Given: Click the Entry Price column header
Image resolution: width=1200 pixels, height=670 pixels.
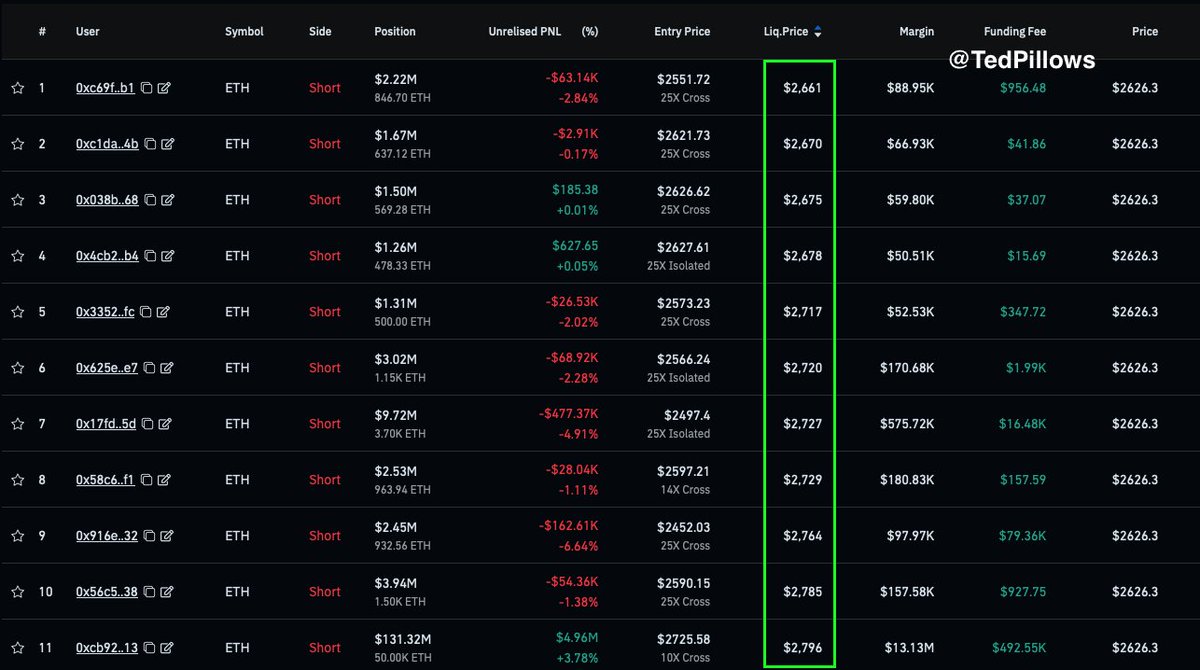Looking at the screenshot, I should click(682, 31).
